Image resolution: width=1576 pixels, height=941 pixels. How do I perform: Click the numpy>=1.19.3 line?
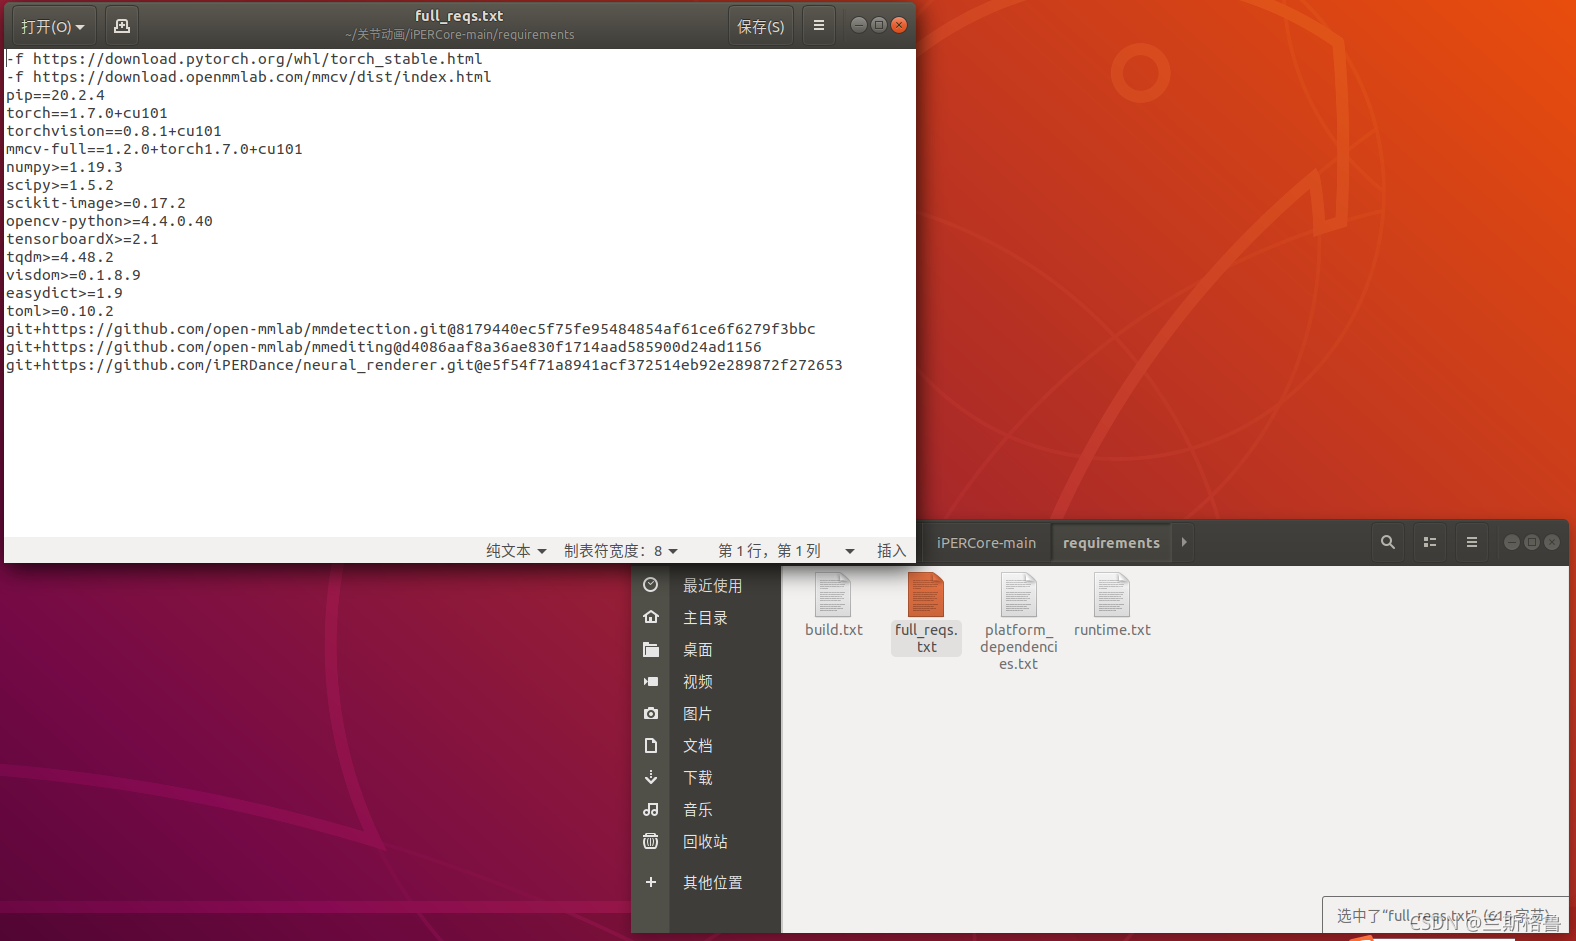pyautogui.click(x=64, y=167)
